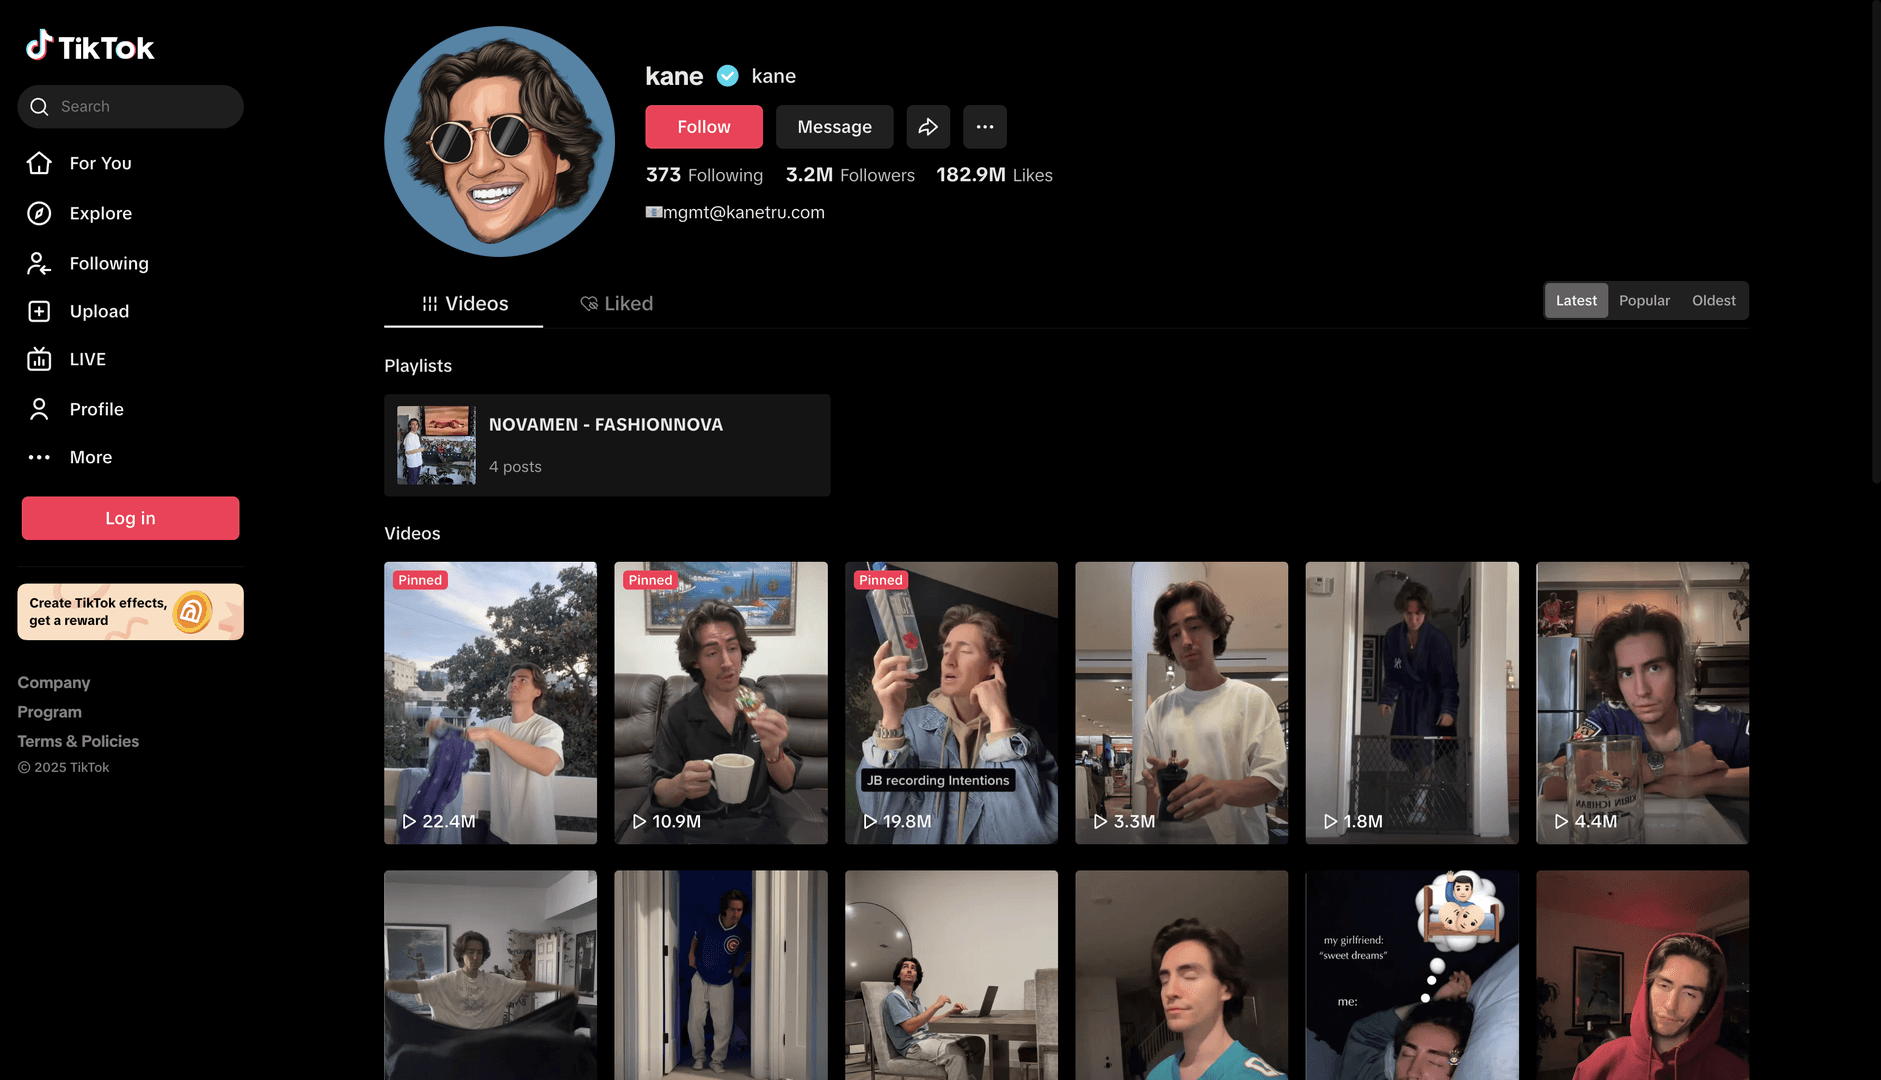
Task: Select the Videos tab
Action: [464, 303]
